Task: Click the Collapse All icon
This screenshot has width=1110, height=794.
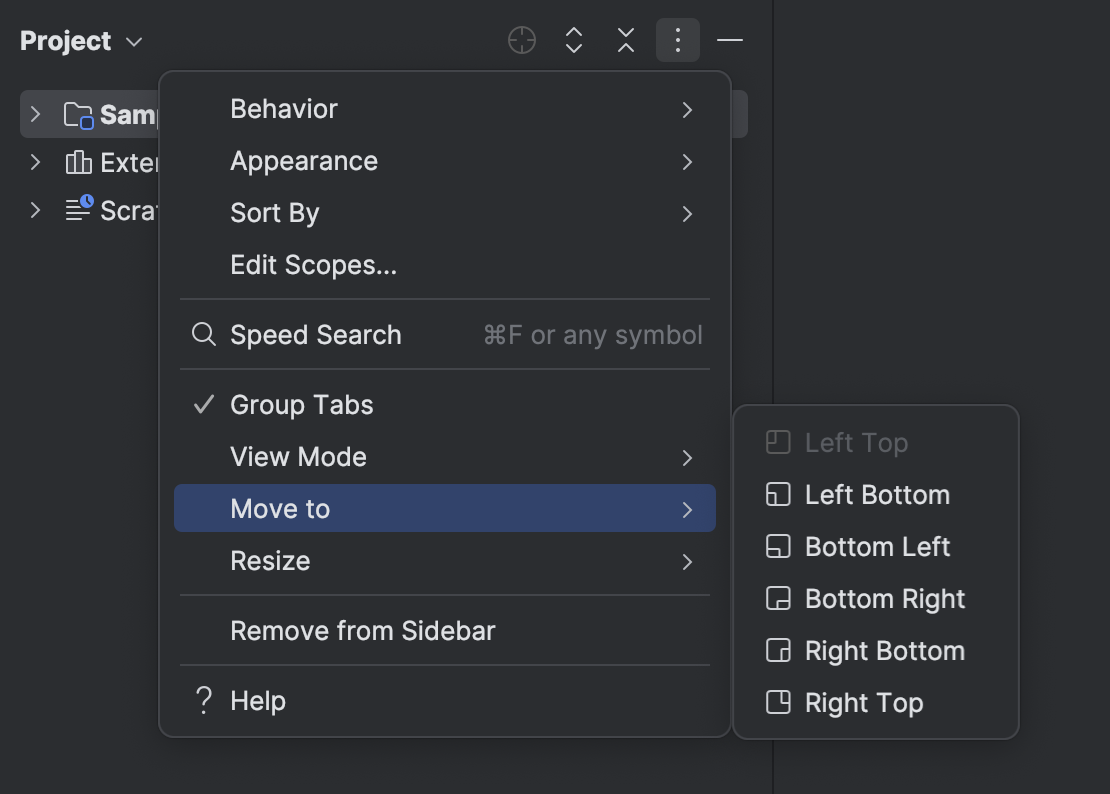Action: click(626, 40)
